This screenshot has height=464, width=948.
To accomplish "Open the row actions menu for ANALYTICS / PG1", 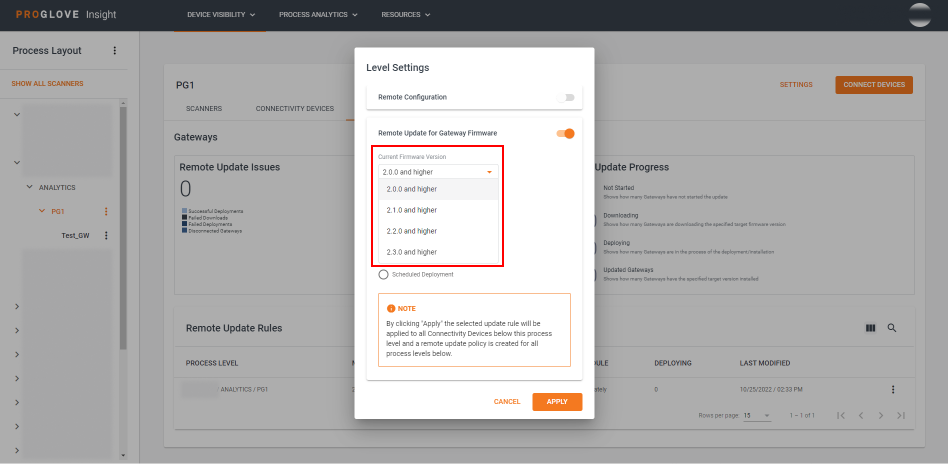I will 893,389.
